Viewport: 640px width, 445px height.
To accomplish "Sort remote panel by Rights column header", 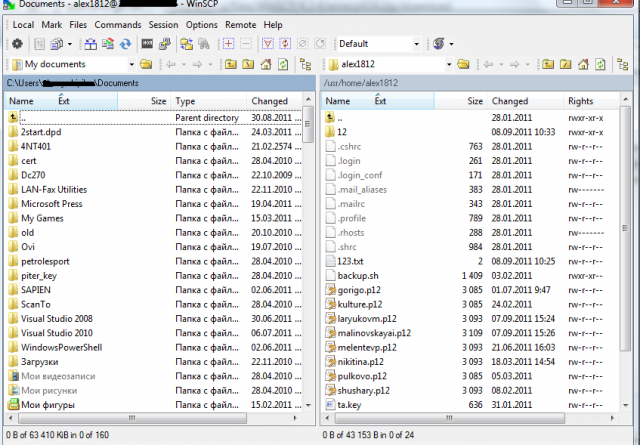I will (x=591, y=101).
